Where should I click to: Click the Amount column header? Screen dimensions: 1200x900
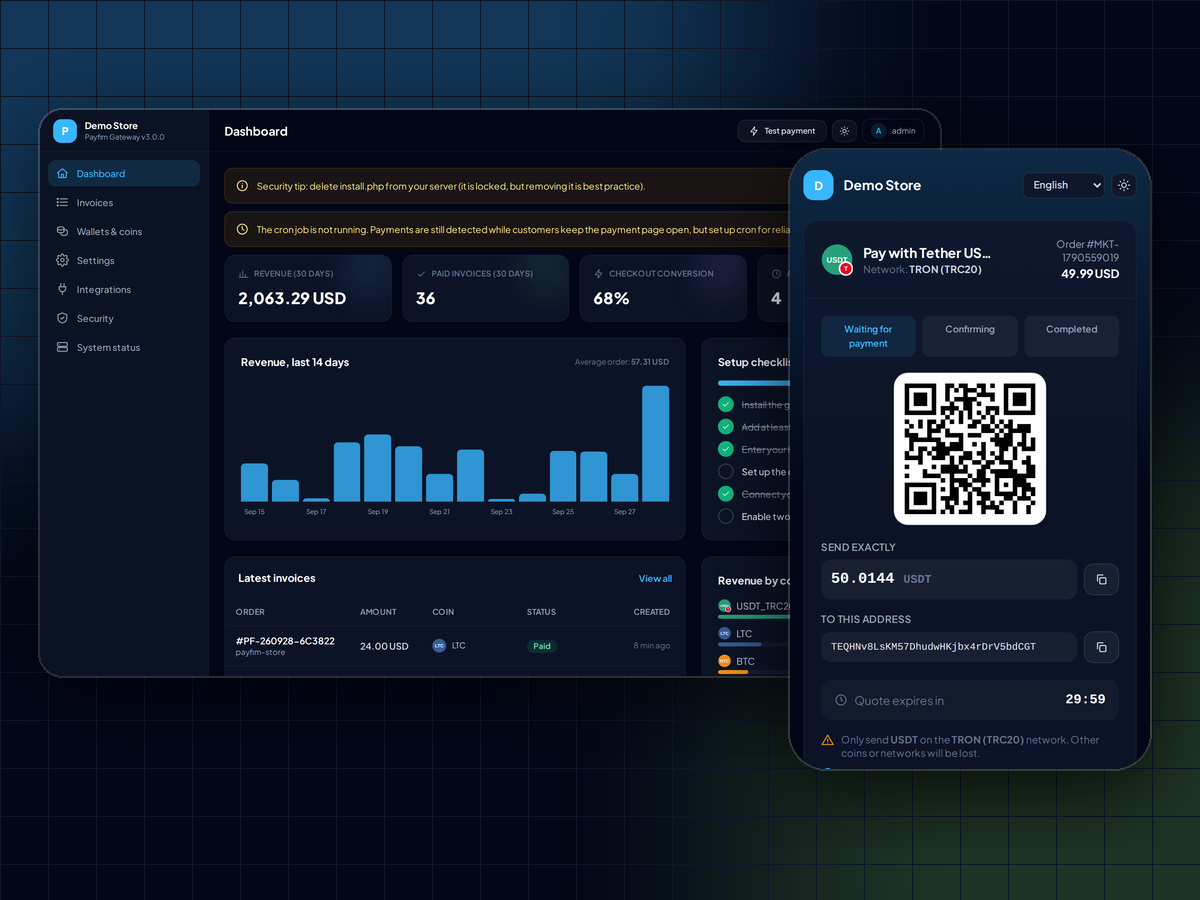point(378,612)
